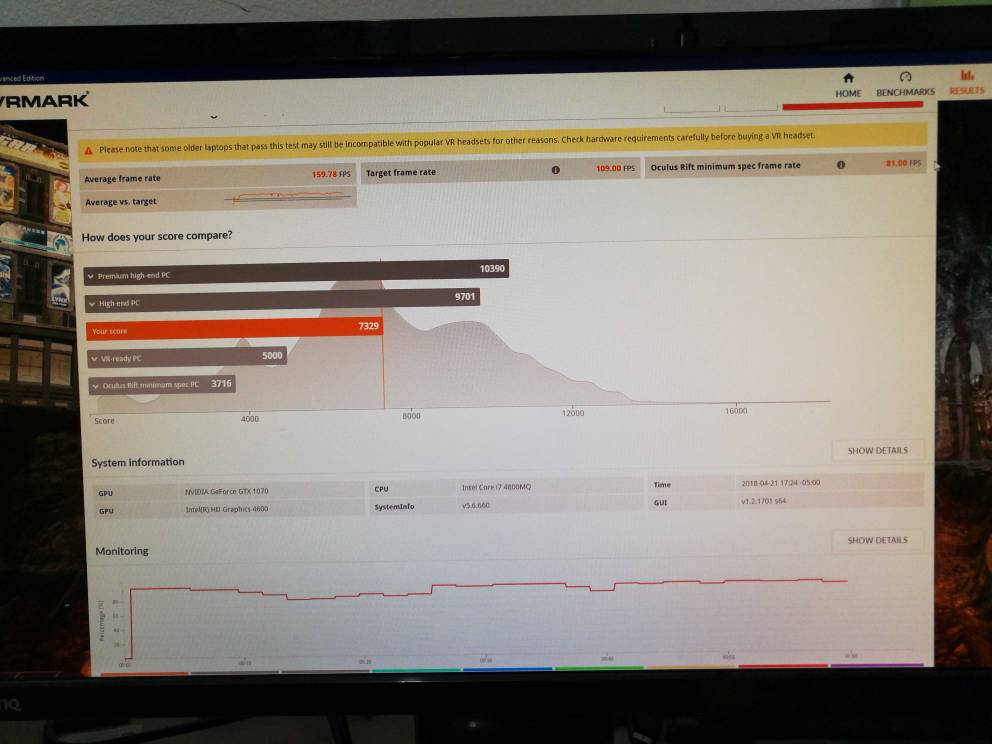
Task: Click the 8000 tick on the score axis
Action: (411, 416)
